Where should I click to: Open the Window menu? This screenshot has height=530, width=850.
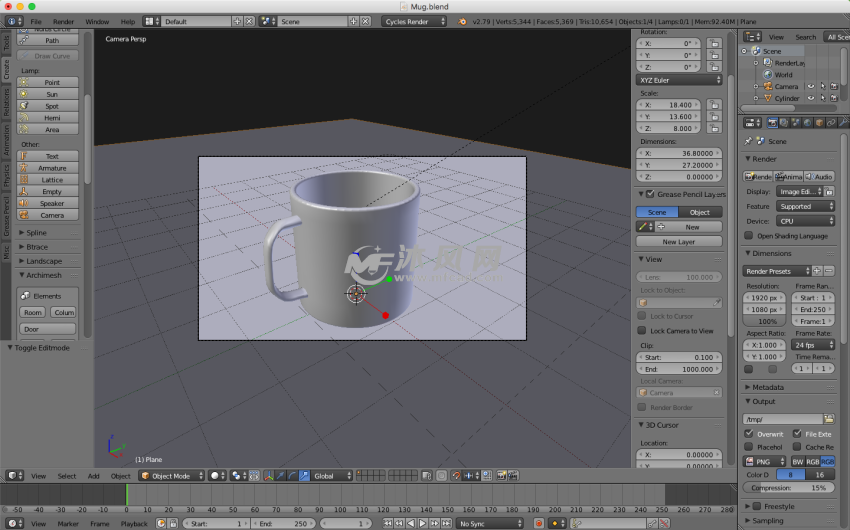point(97,21)
